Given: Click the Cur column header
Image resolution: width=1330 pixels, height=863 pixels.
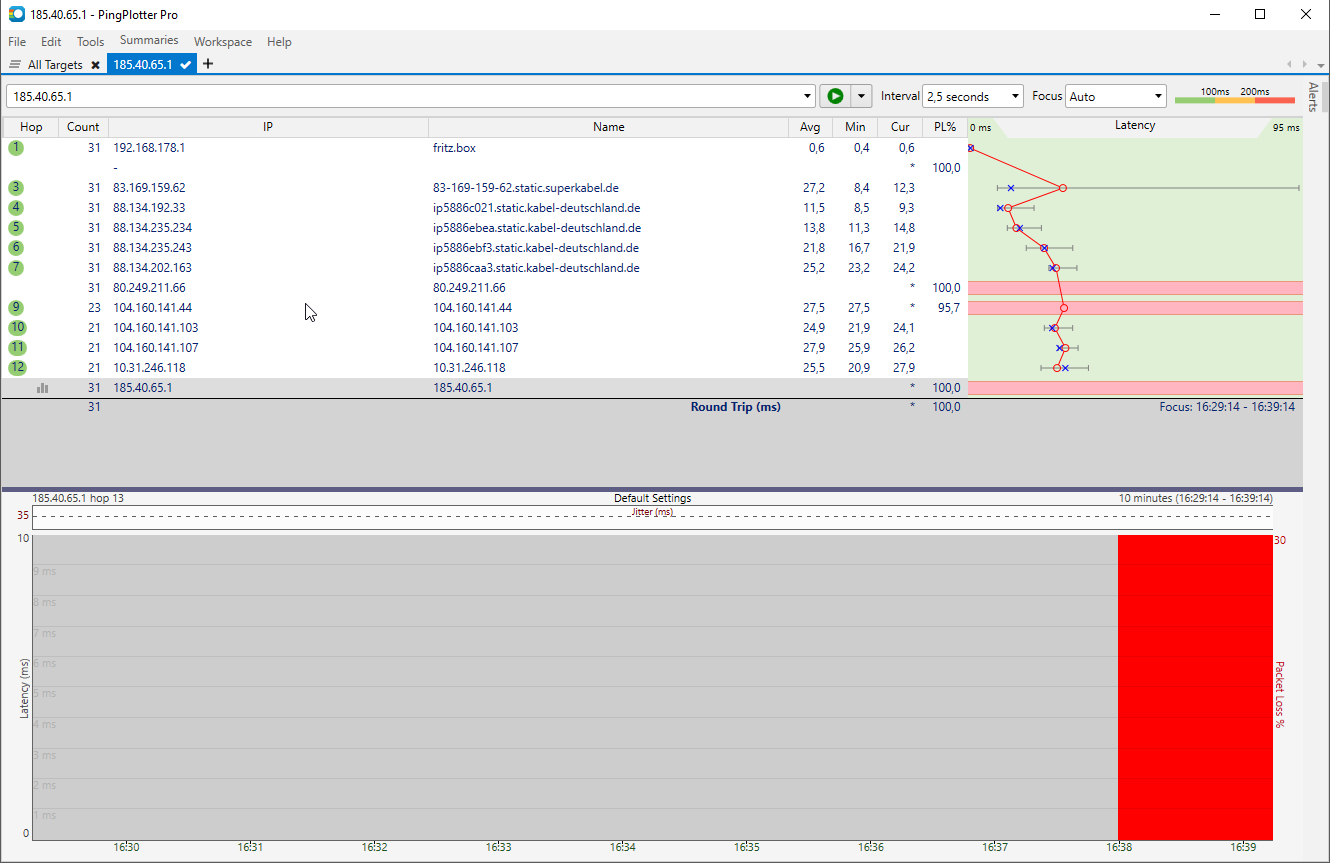Looking at the screenshot, I should (900, 127).
